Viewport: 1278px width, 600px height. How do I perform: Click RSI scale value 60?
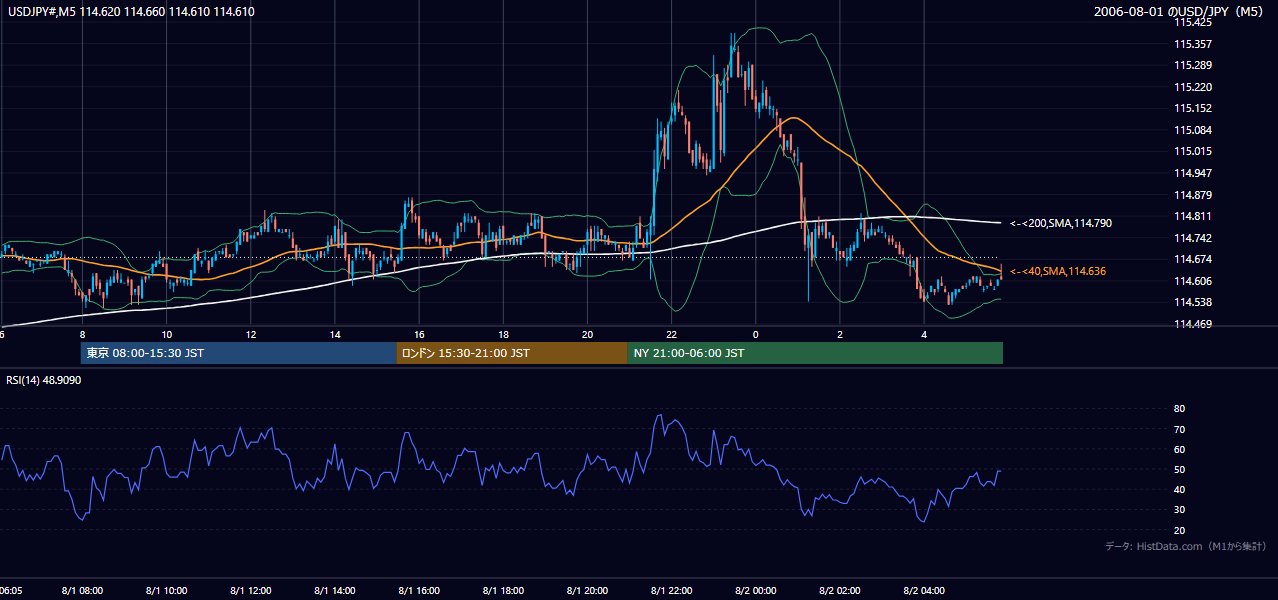click(1179, 449)
